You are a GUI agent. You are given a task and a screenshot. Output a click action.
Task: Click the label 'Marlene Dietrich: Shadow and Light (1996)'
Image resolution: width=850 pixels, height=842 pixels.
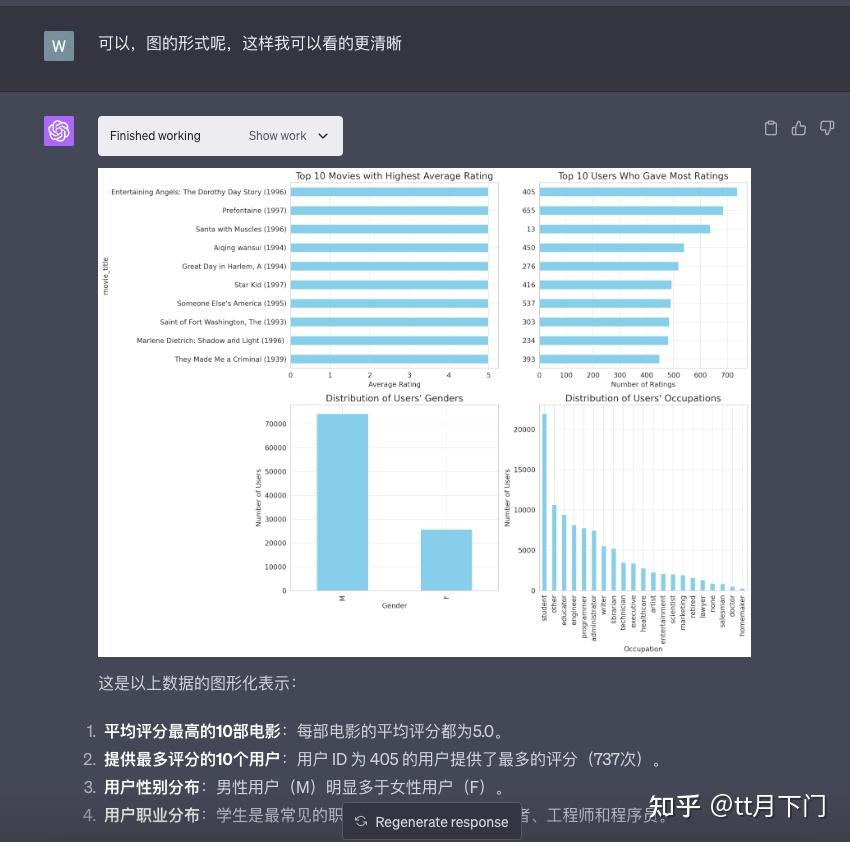coord(210,340)
